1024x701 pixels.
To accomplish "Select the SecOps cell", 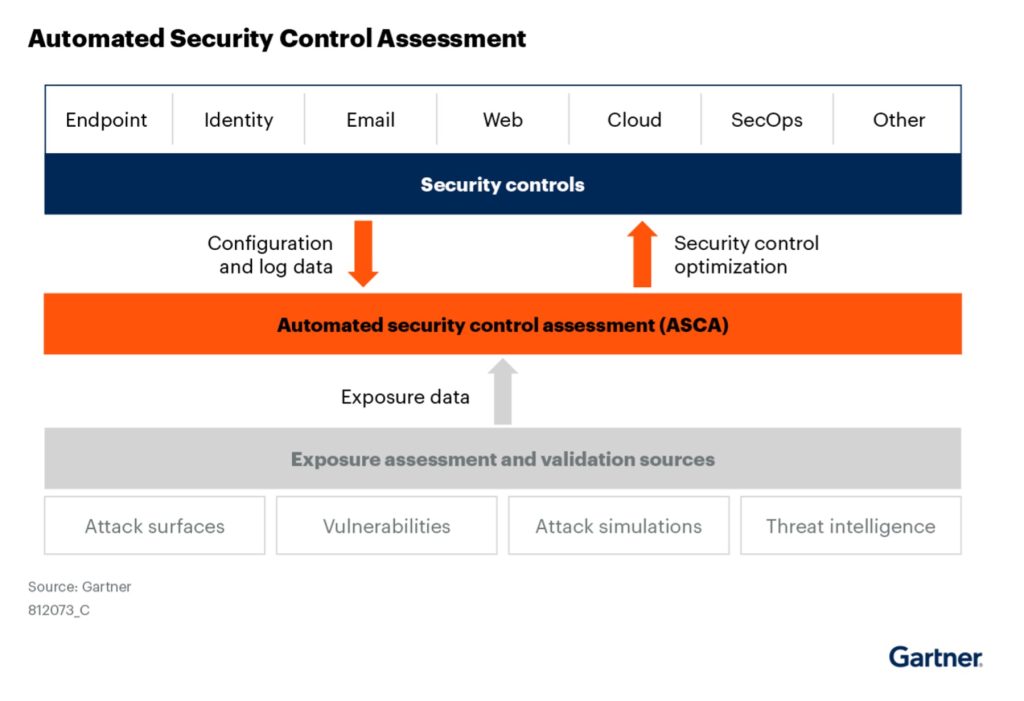I will pos(766,120).
